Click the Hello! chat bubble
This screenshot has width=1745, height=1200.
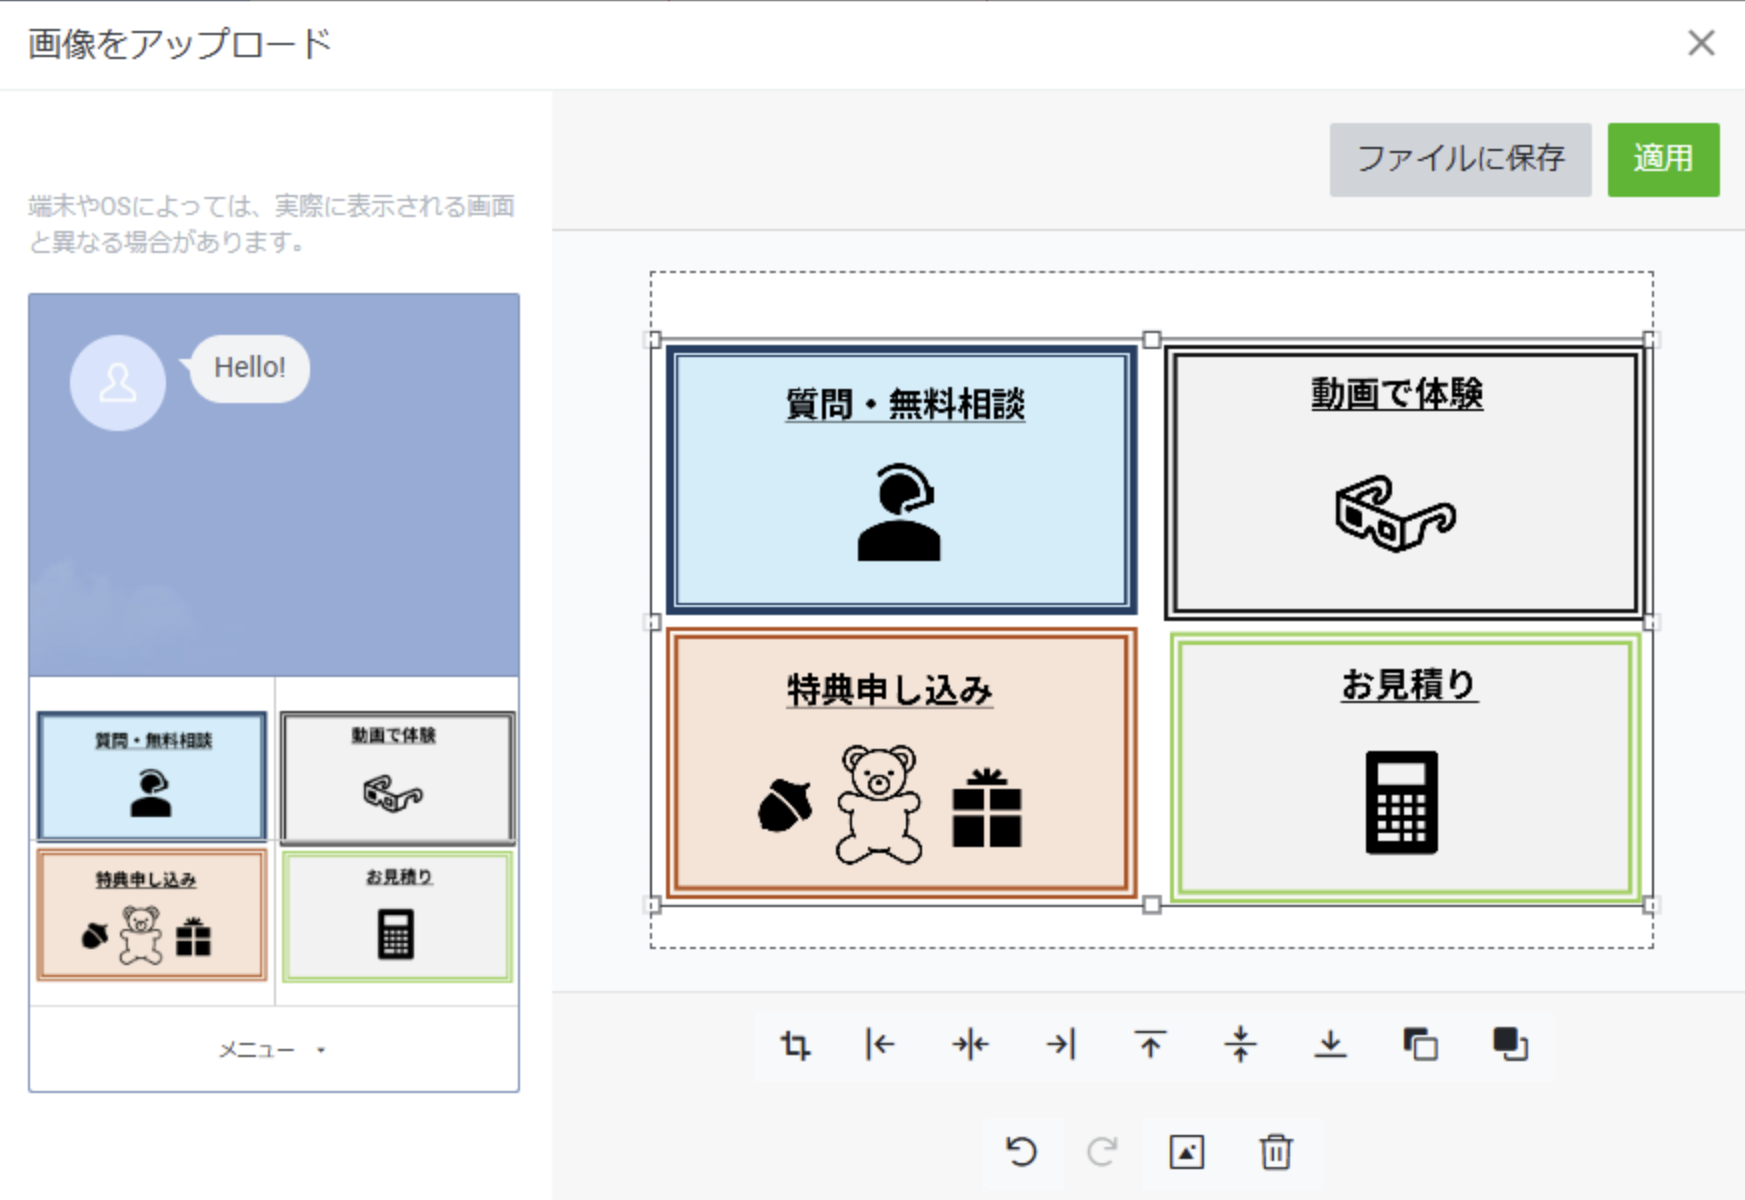(250, 368)
